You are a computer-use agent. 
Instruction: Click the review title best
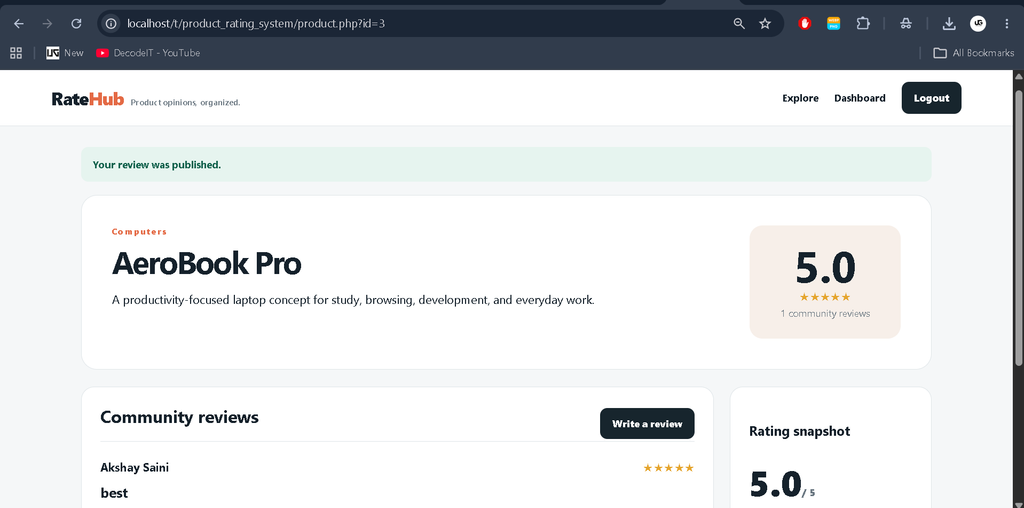click(114, 493)
